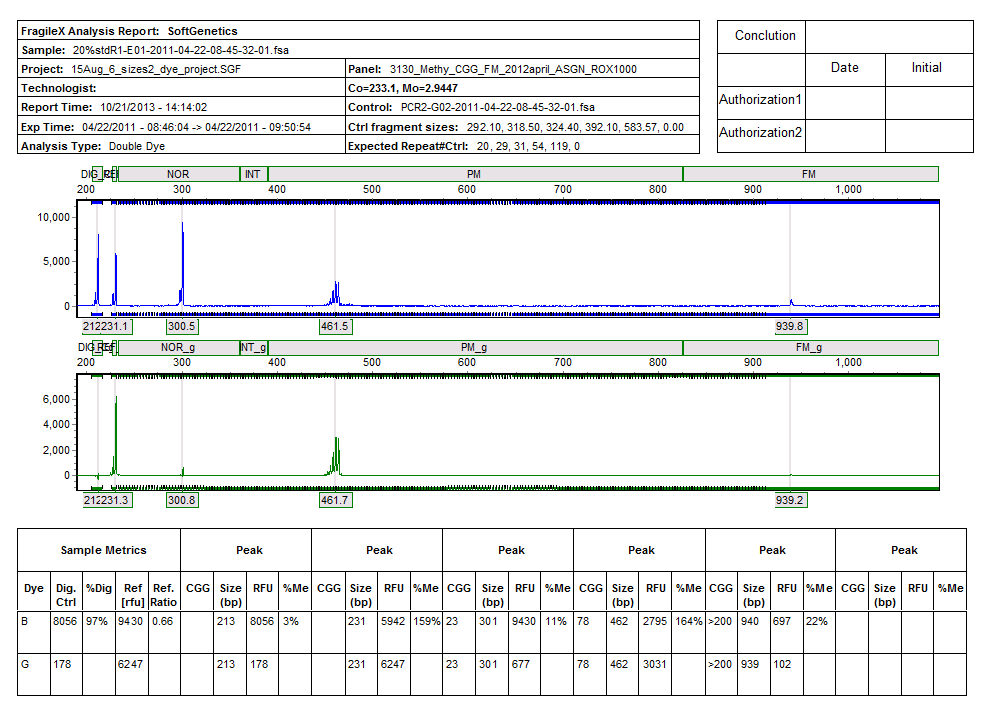998x720 pixels.
Task: Click the 97% digestion value
Action: pyautogui.click(x=97, y=621)
